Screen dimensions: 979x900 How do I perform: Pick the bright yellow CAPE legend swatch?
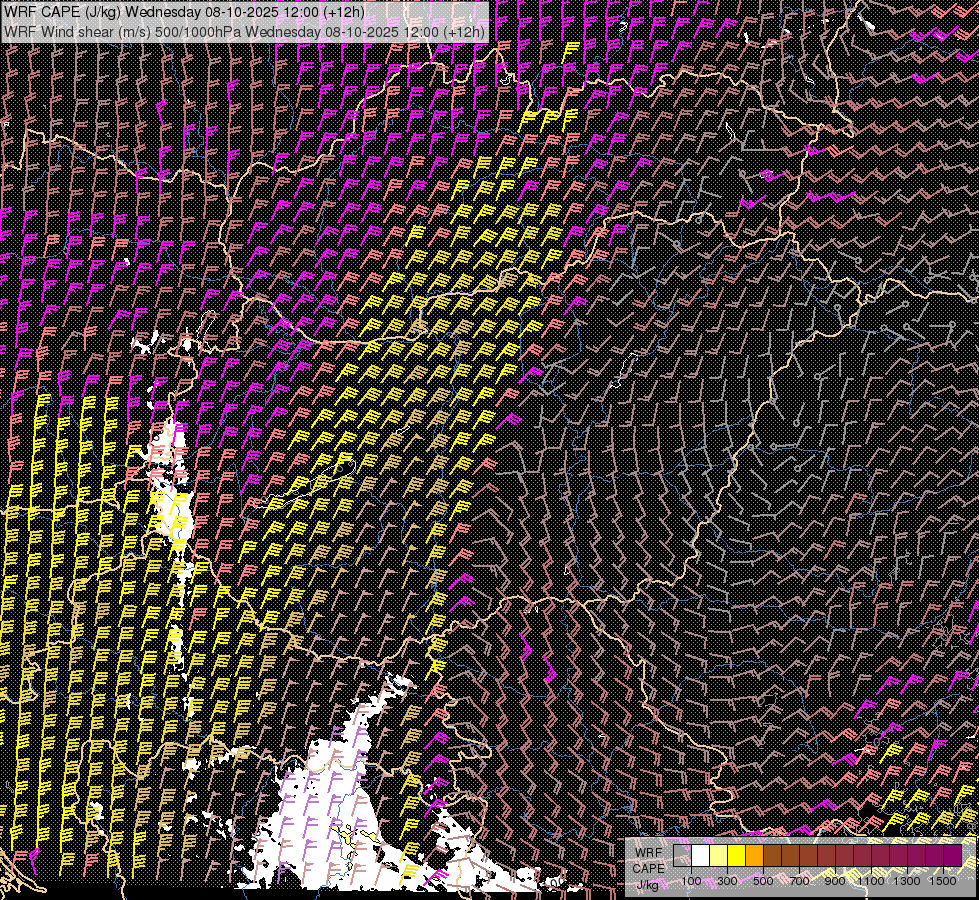(737, 856)
